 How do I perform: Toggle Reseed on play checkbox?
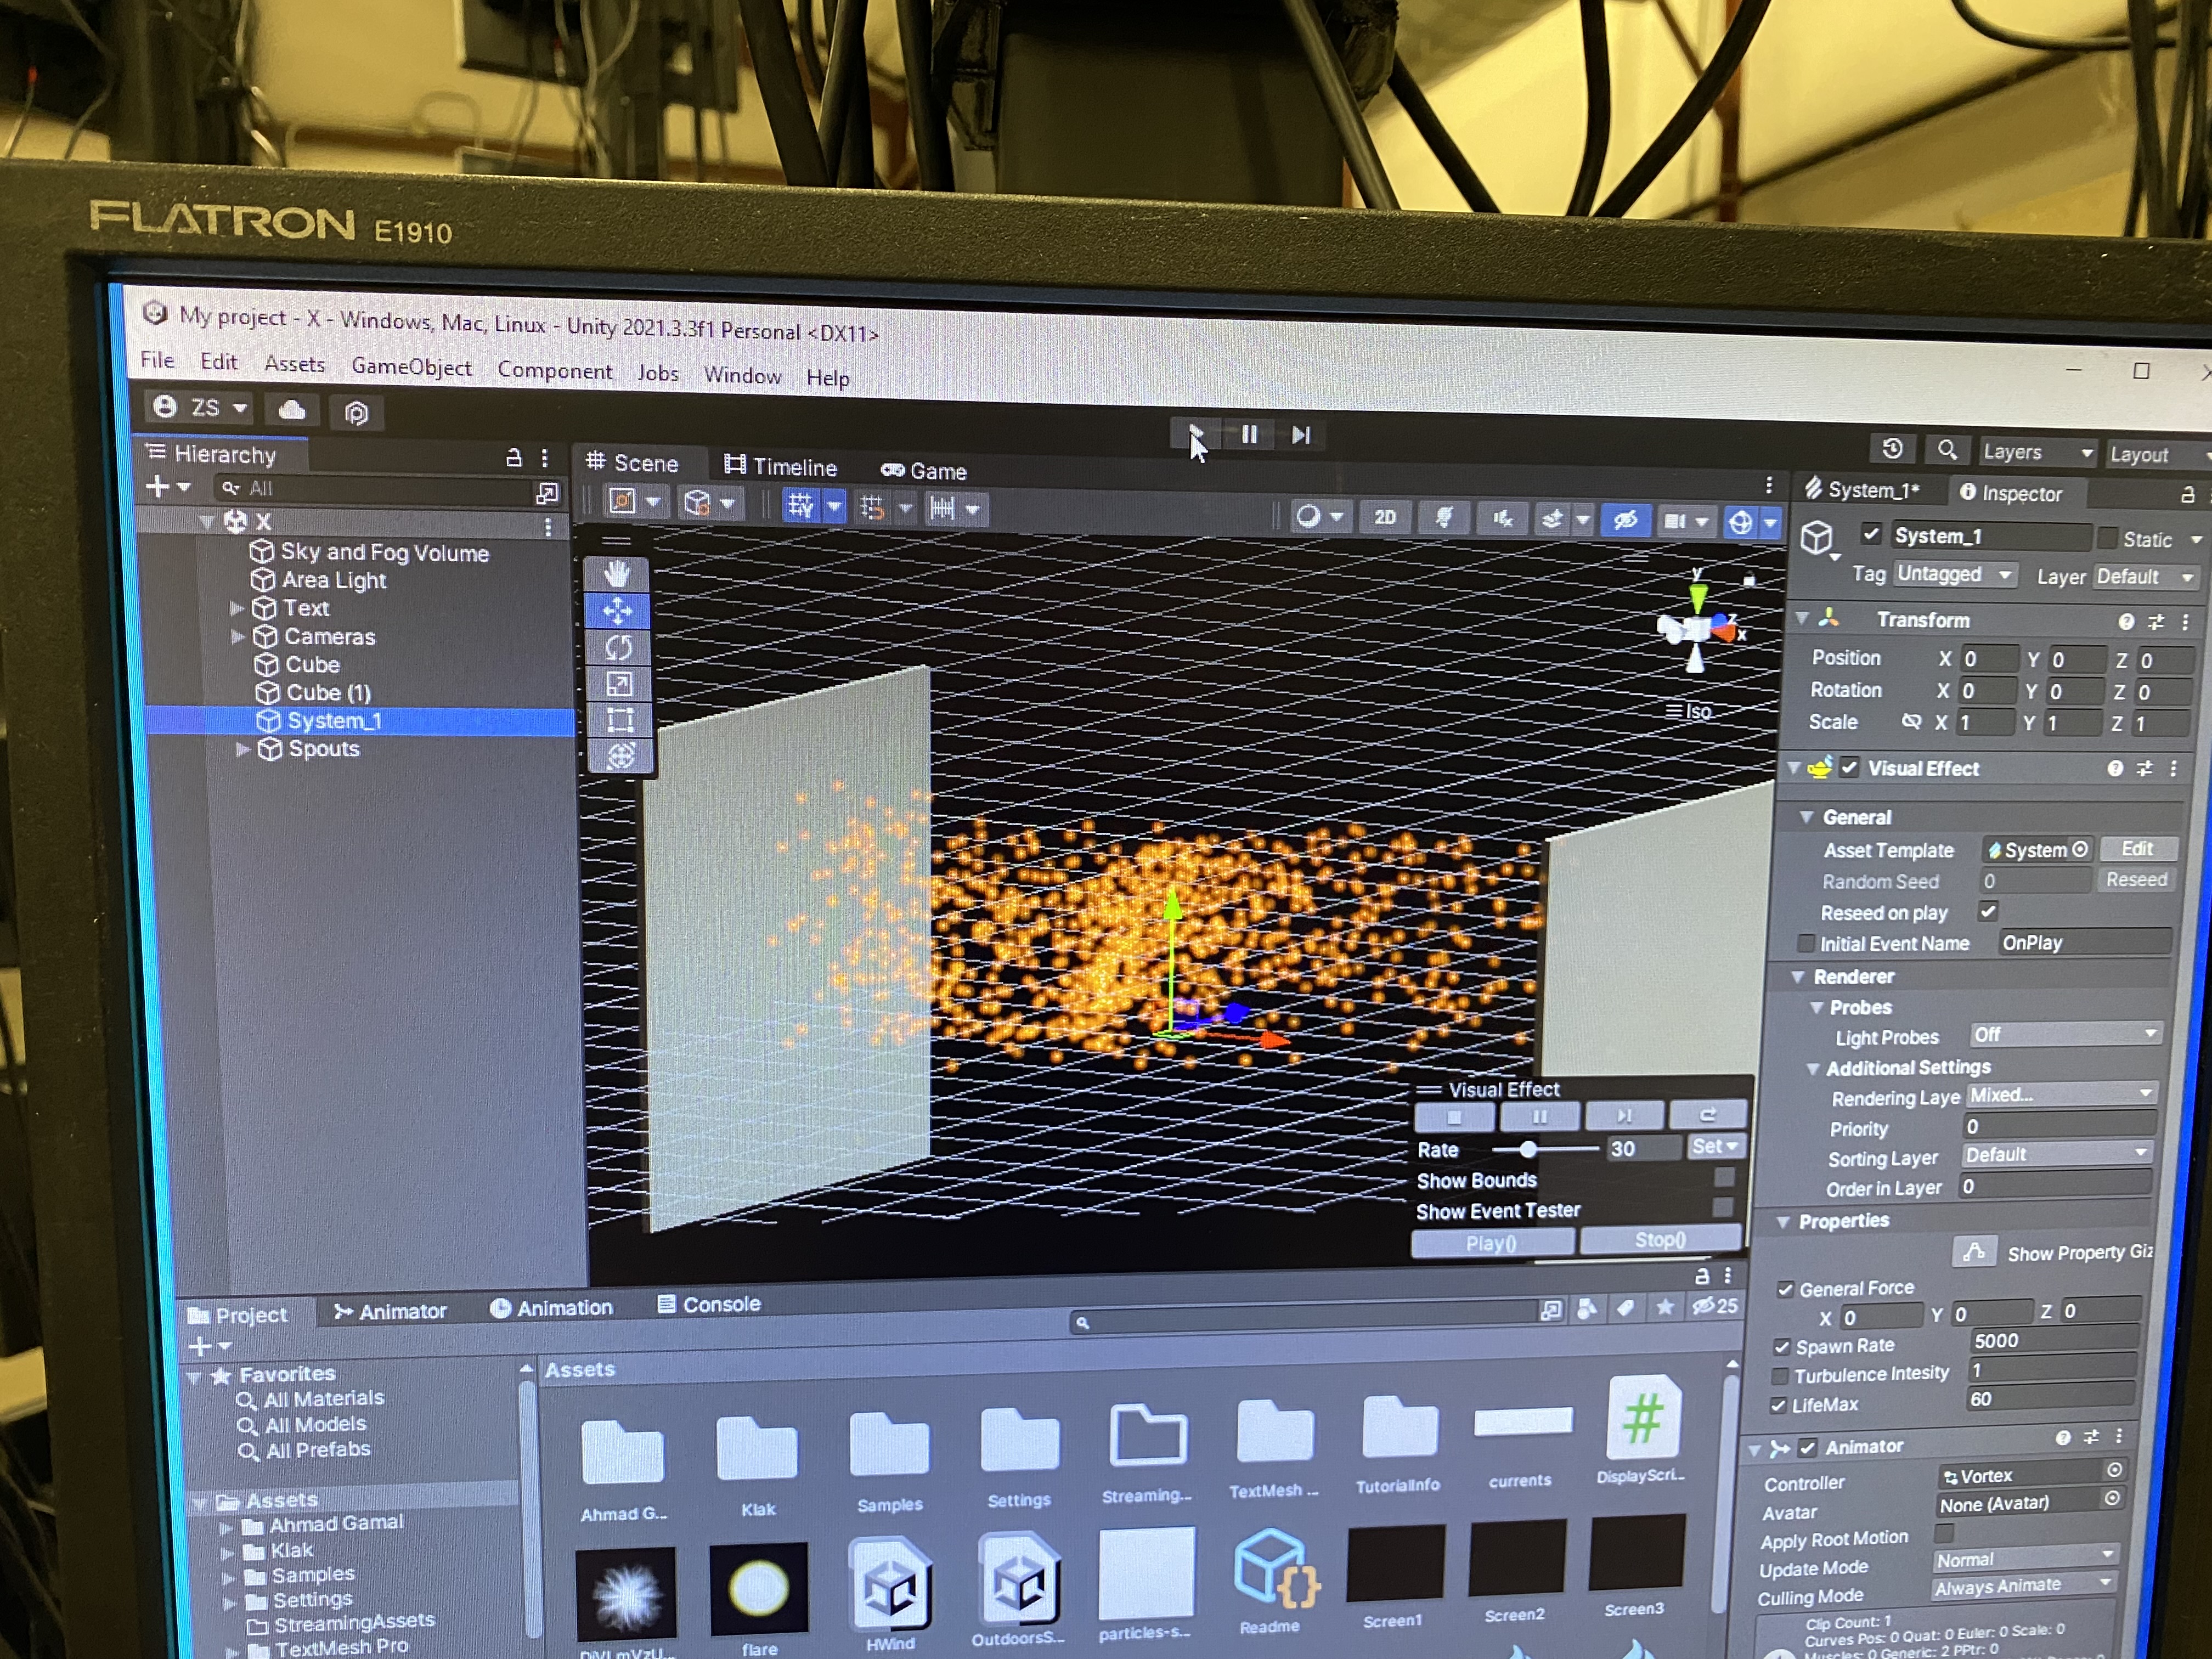pyautogui.click(x=1988, y=911)
